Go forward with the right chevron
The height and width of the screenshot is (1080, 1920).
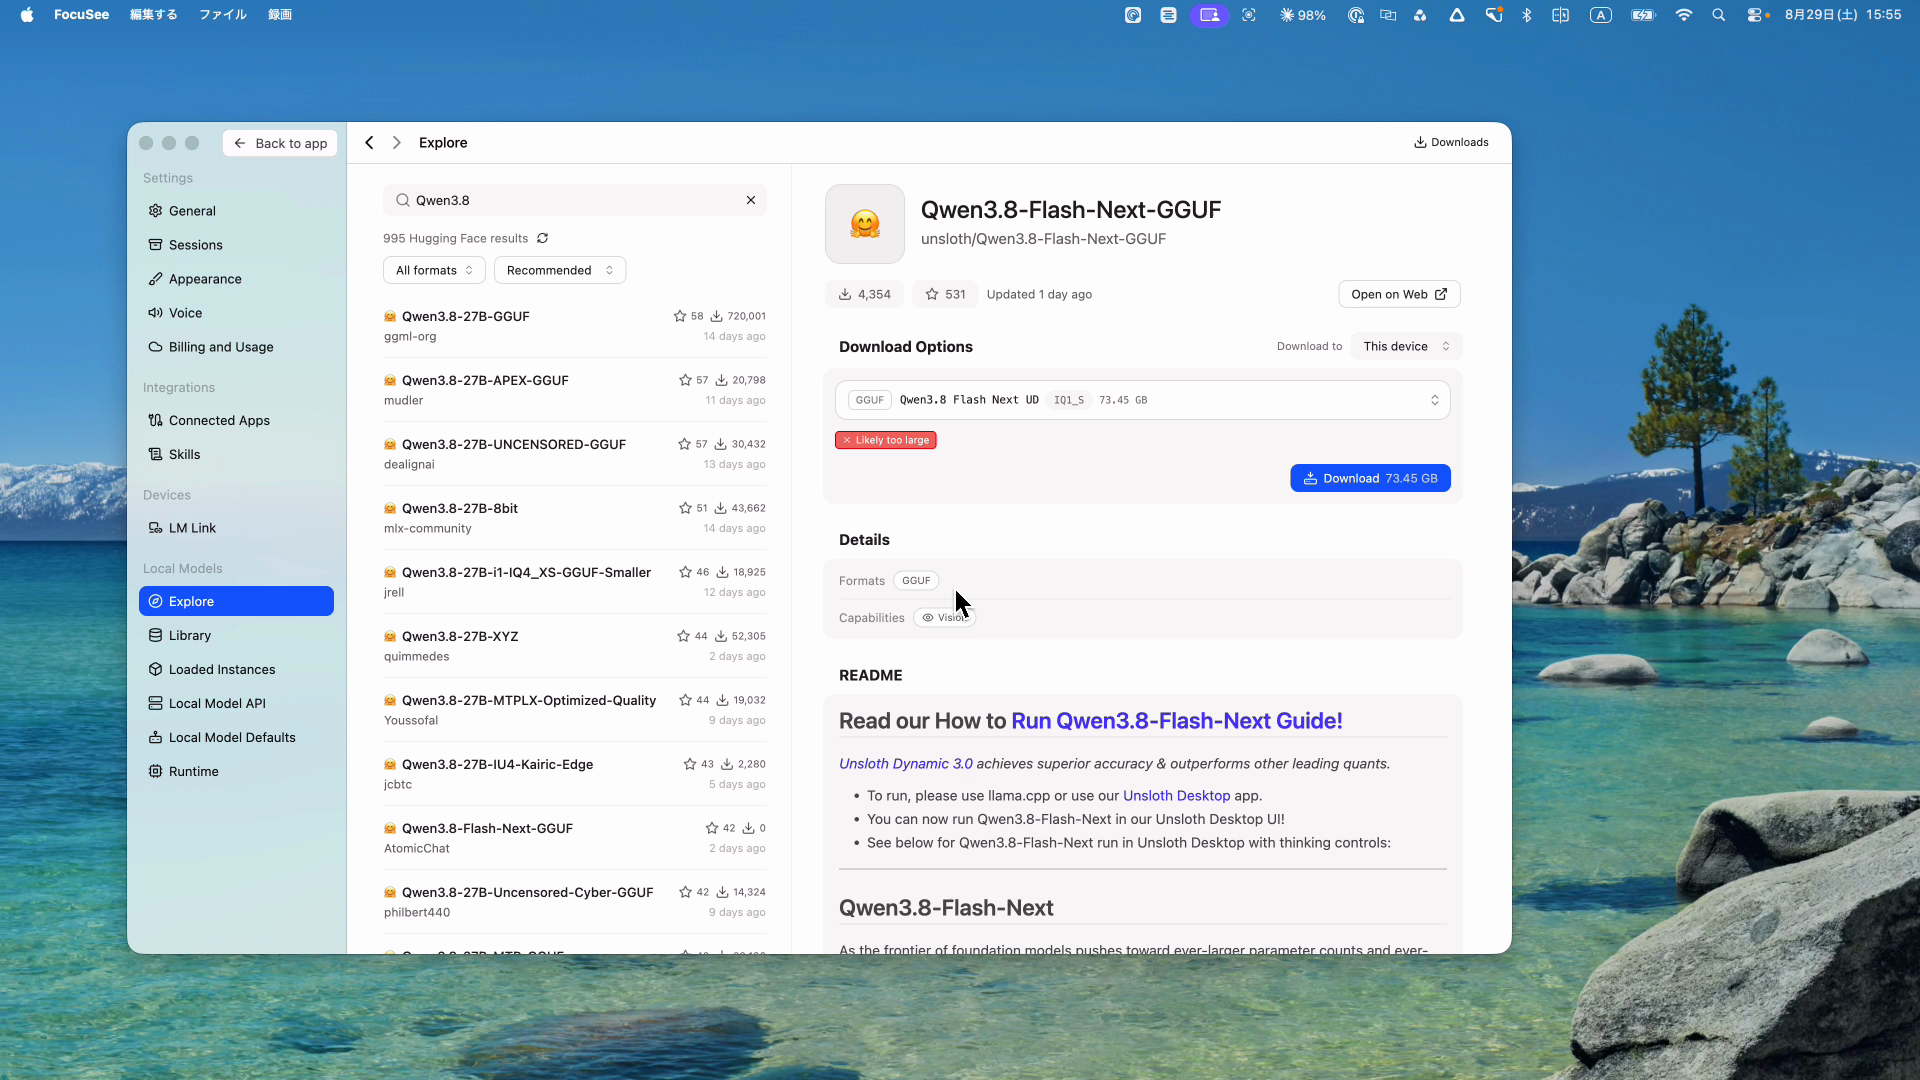[397, 143]
